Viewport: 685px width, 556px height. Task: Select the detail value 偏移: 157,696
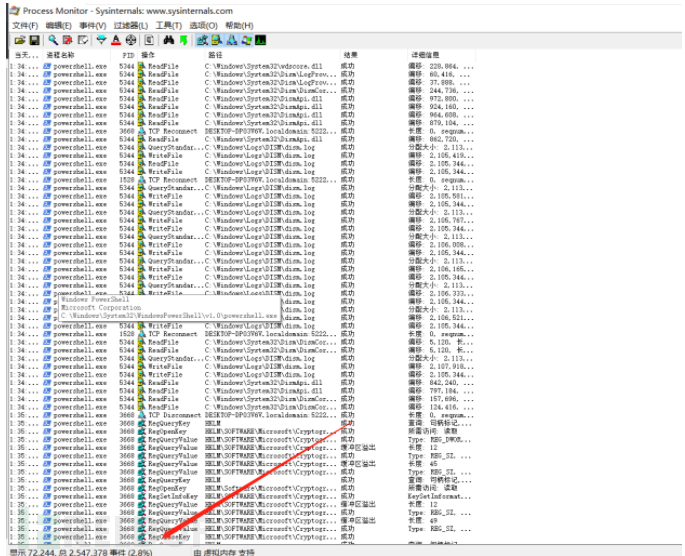440,399
